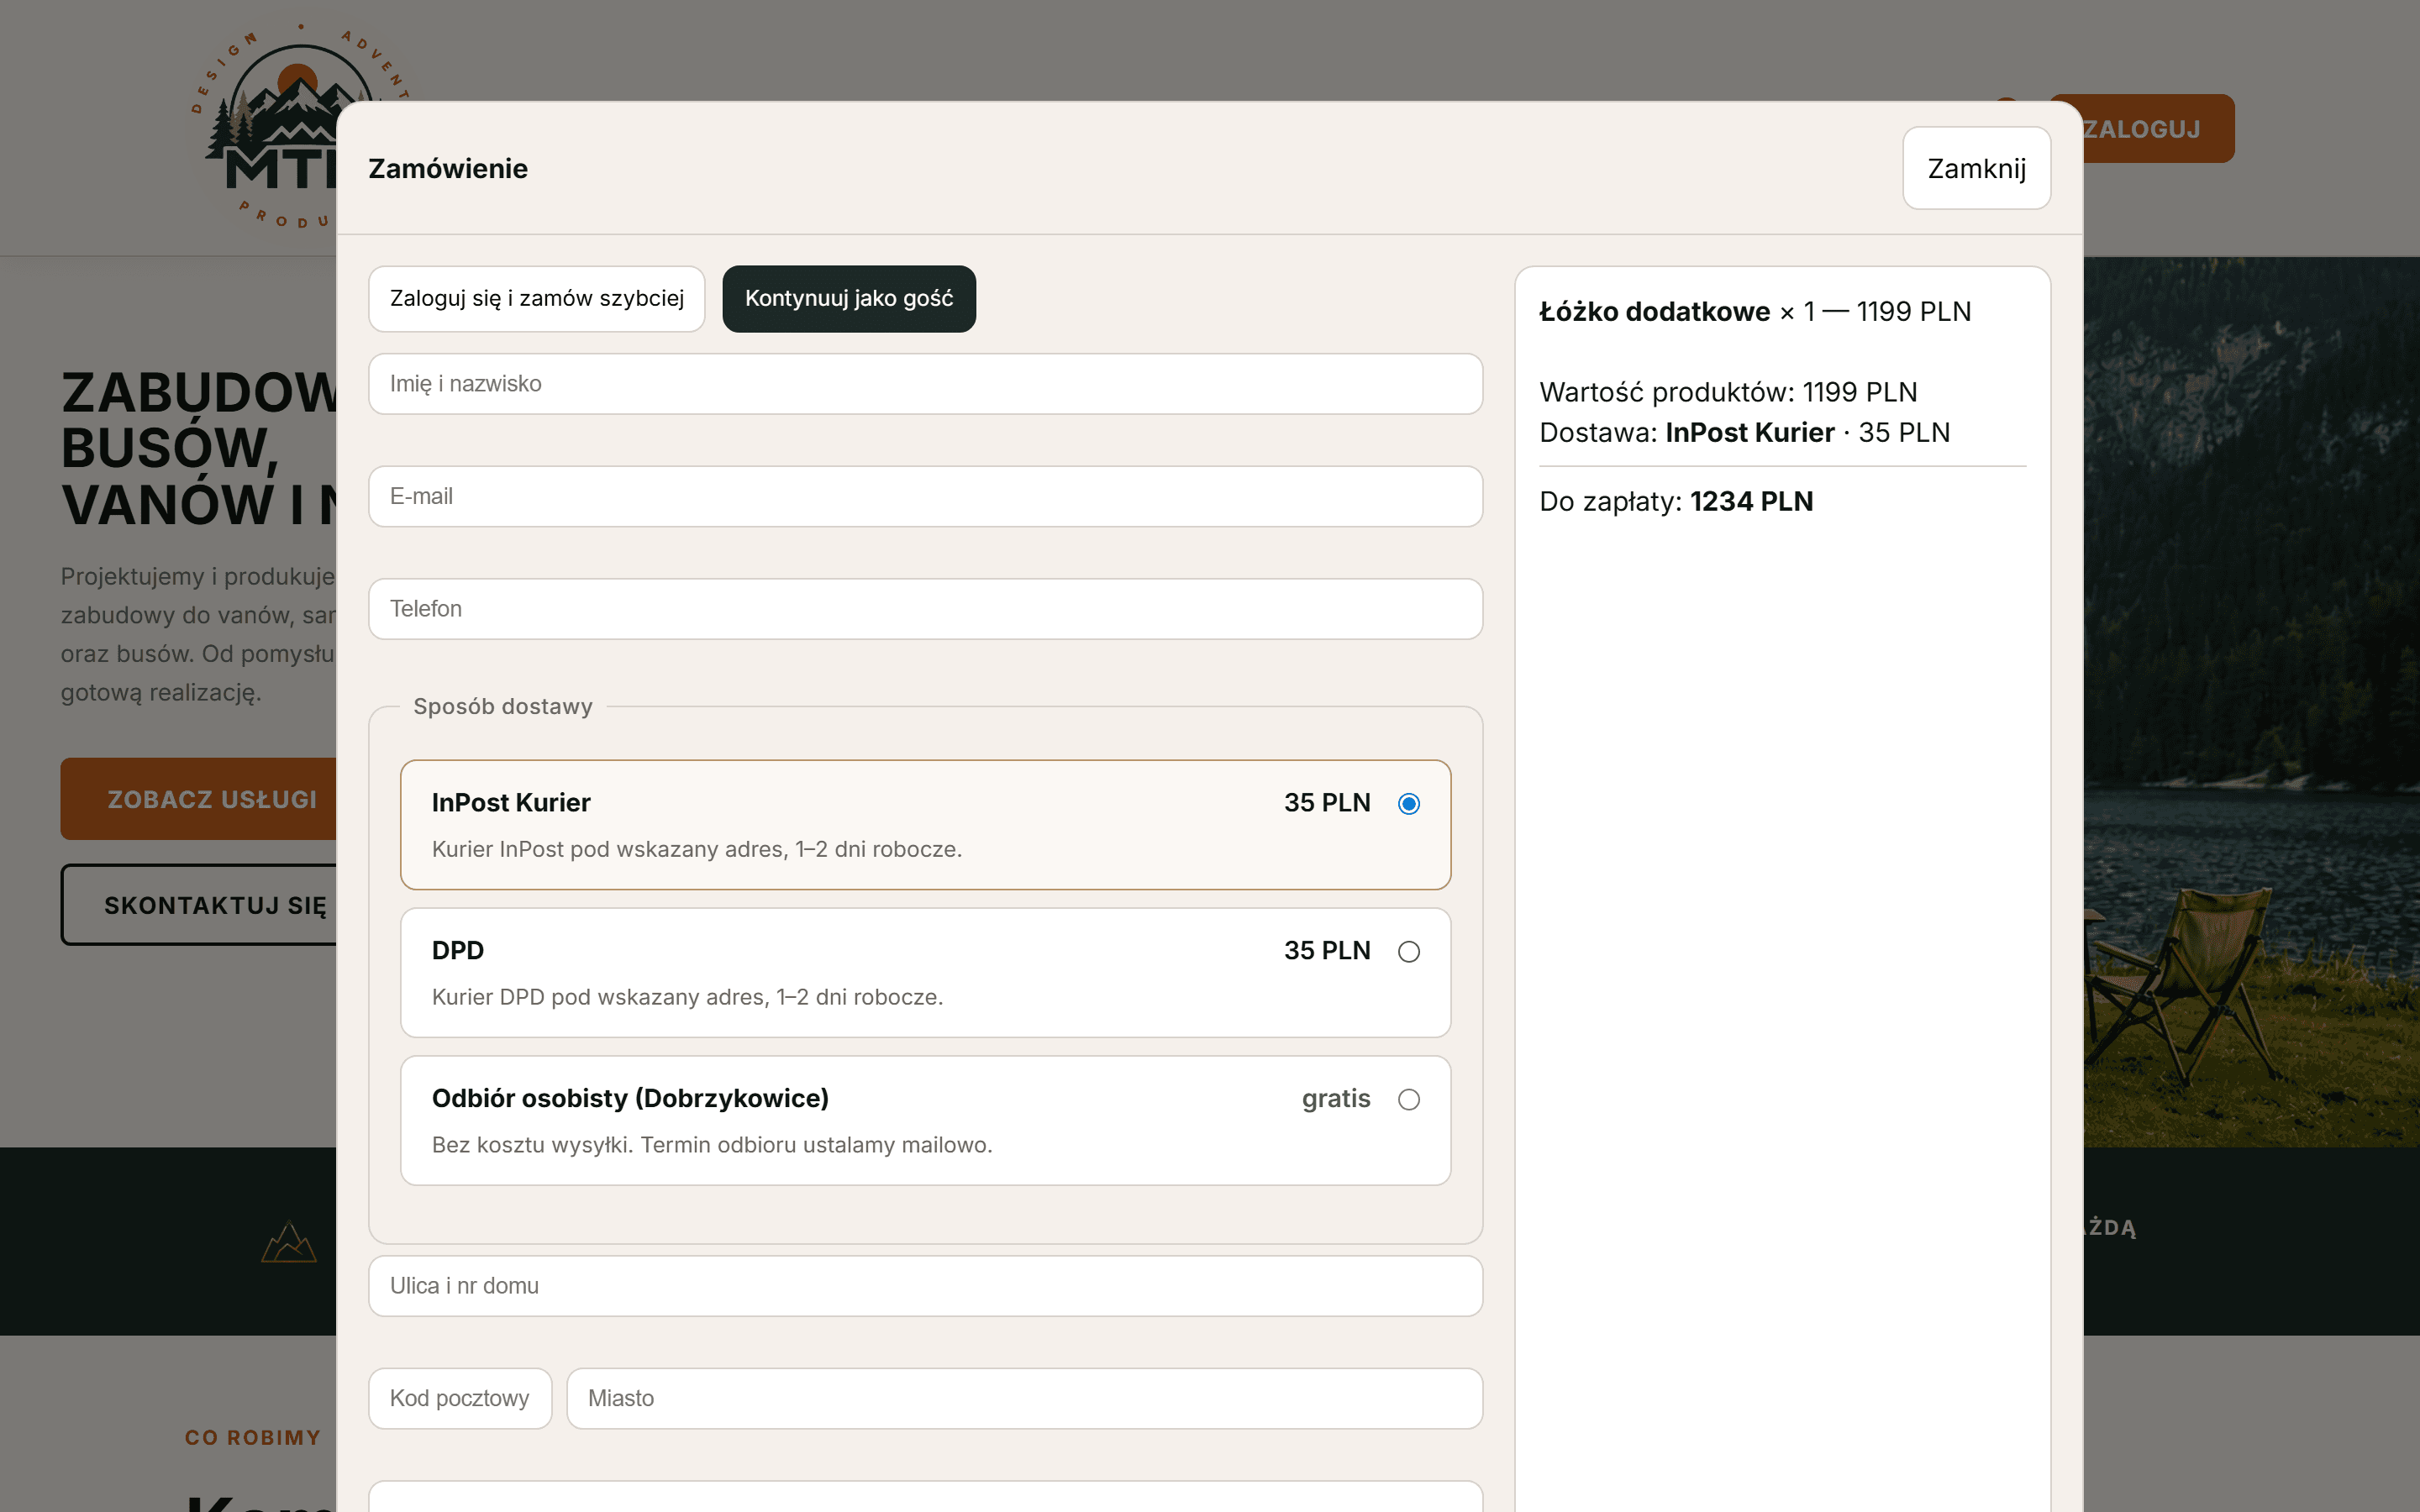This screenshot has width=2420, height=1512.
Task: Select the InPost Kurier radio button
Action: (1408, 803)
